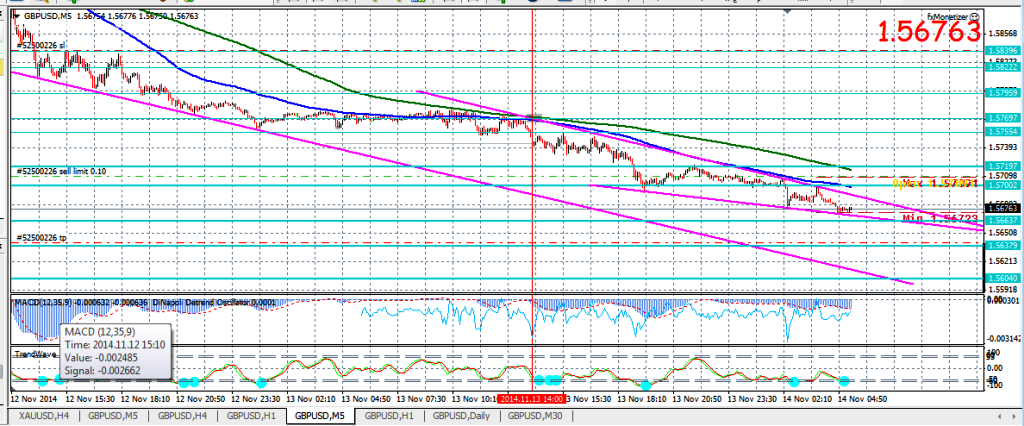Click the 1.57697 cyan price label
The image size is (1024, 426).
pos(1002,118)
